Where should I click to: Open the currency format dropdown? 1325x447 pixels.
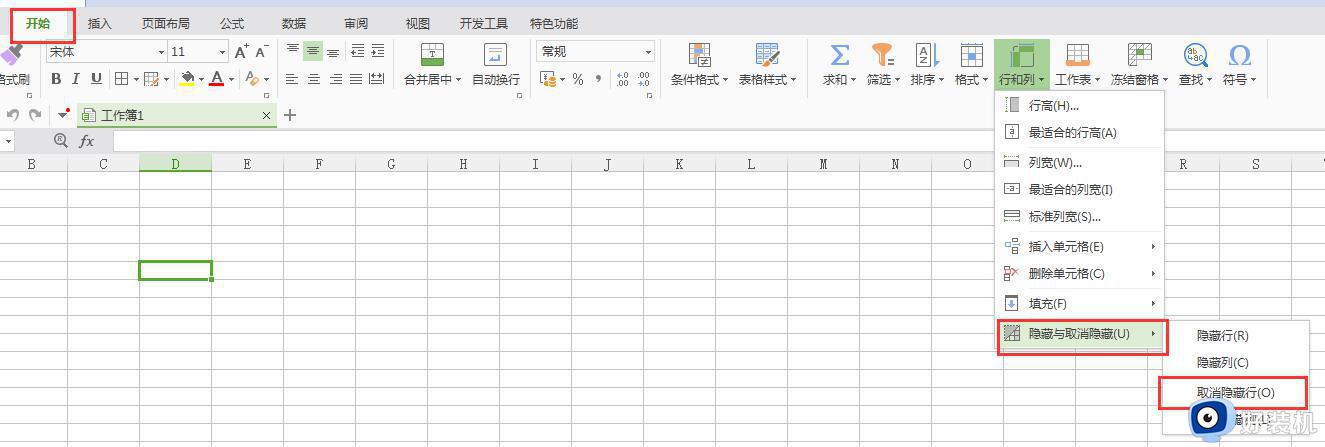563,79
